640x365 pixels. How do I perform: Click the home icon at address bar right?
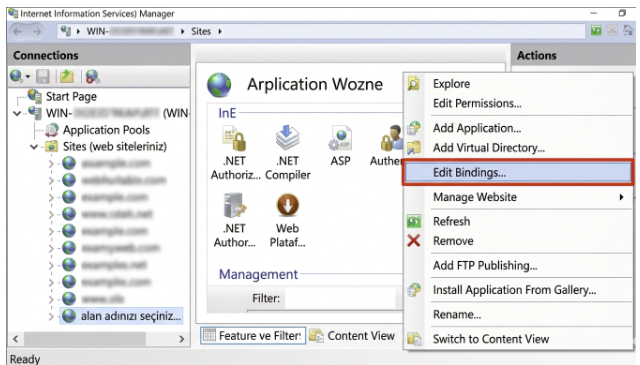click(628, 31)
